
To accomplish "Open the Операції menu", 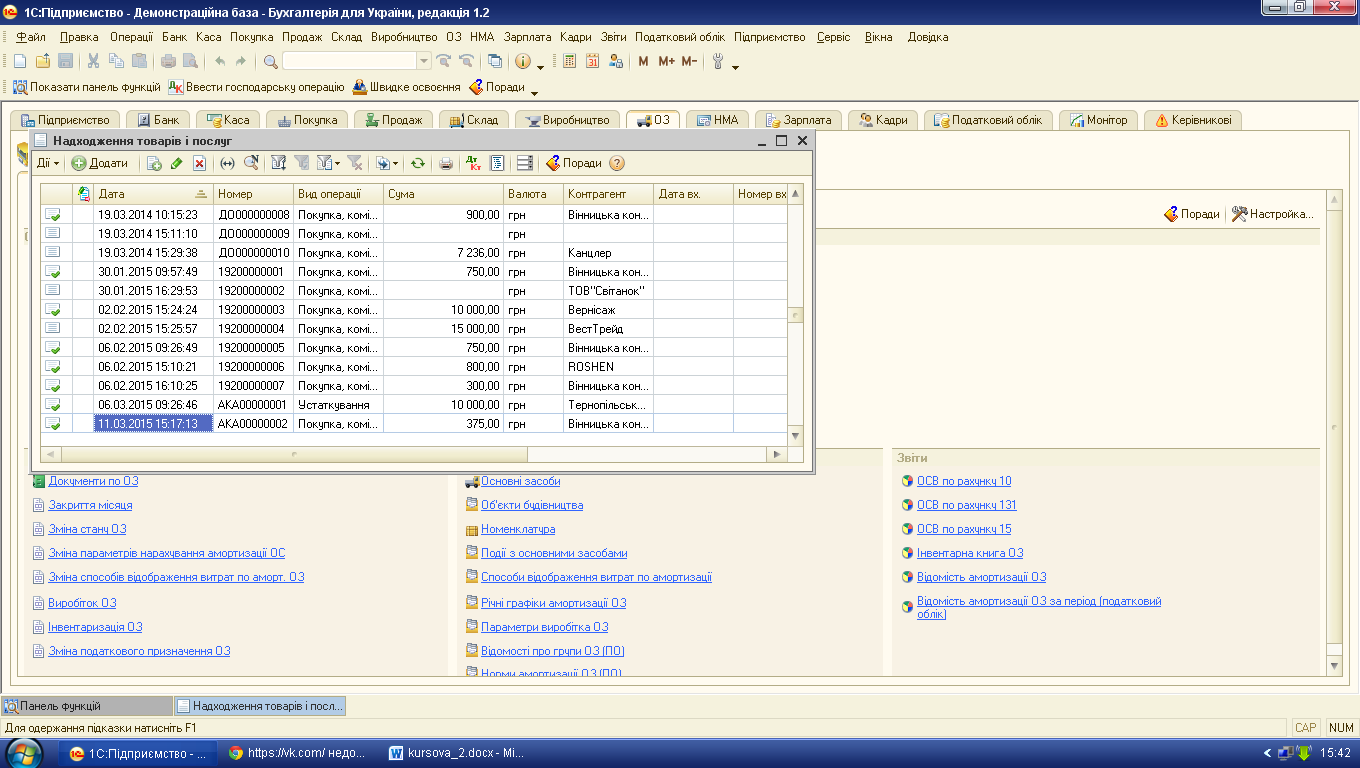I will coord(132,37).
